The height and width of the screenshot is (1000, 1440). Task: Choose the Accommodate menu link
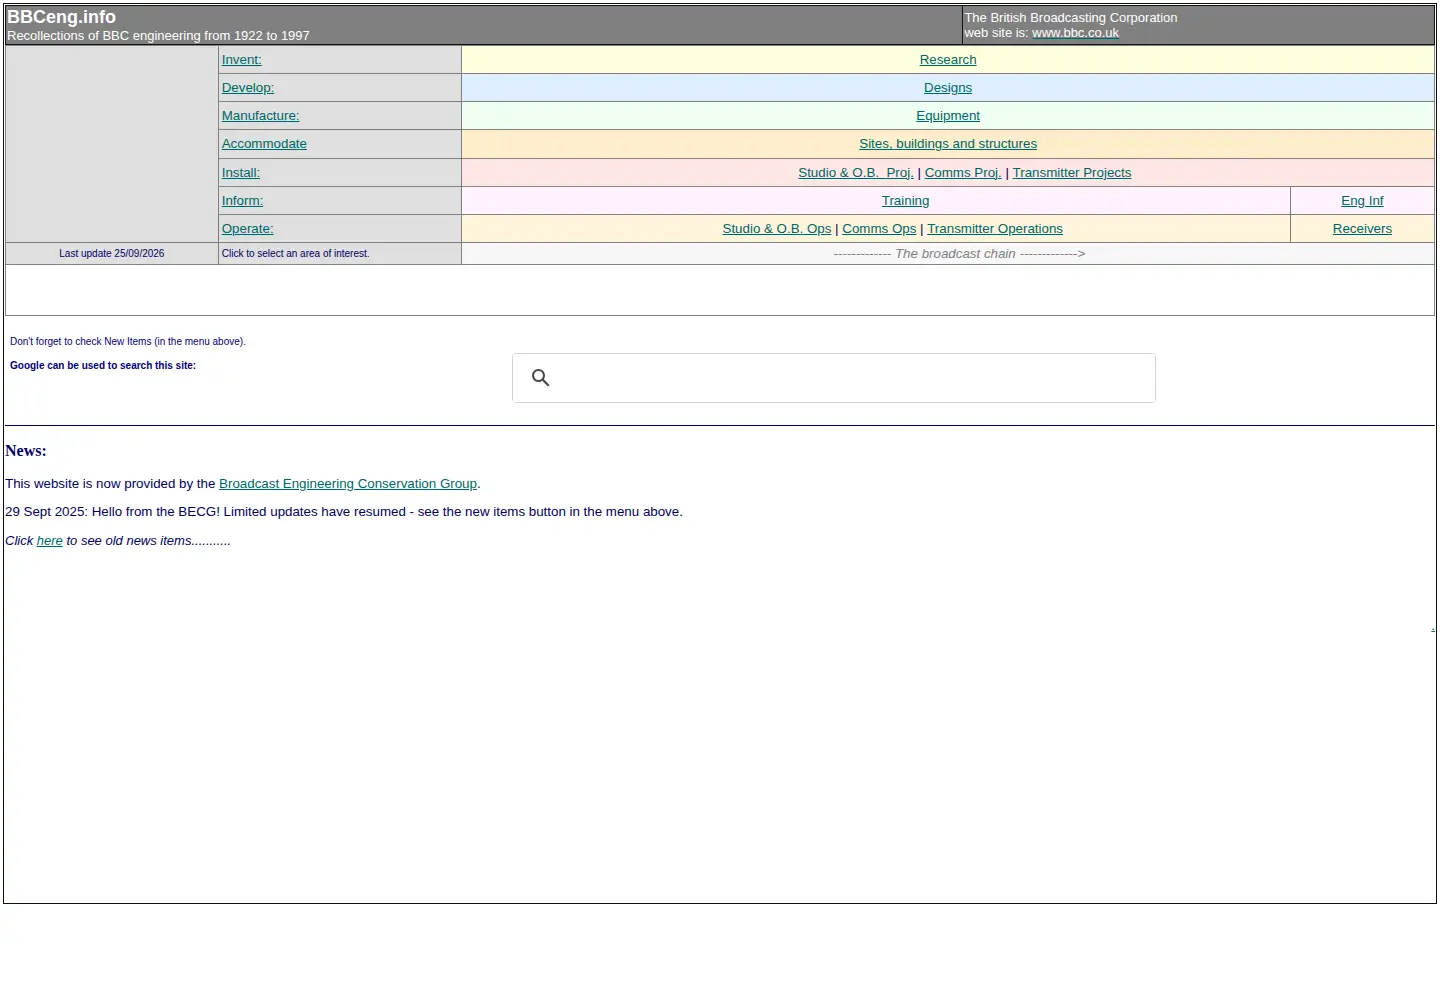tap(265, 144)
